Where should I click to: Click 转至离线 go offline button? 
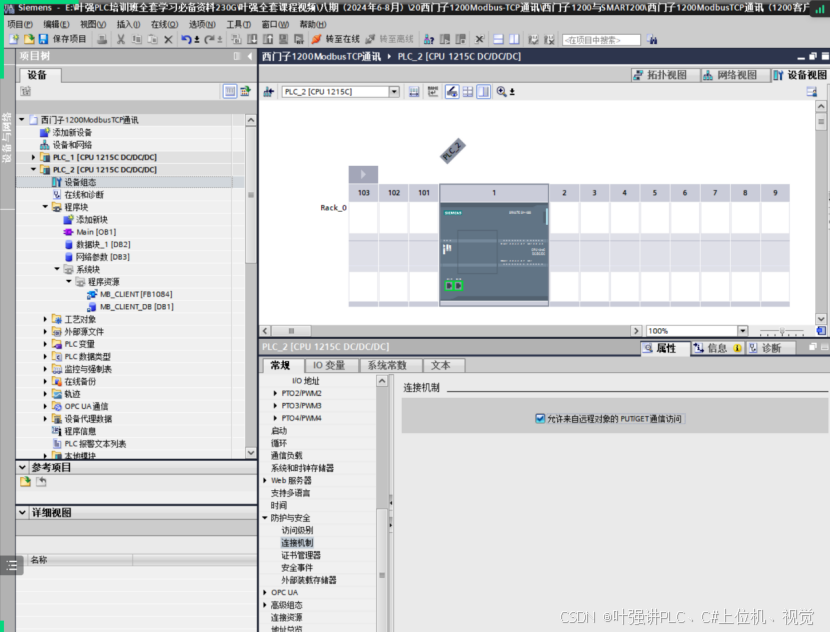click(390, 39)
